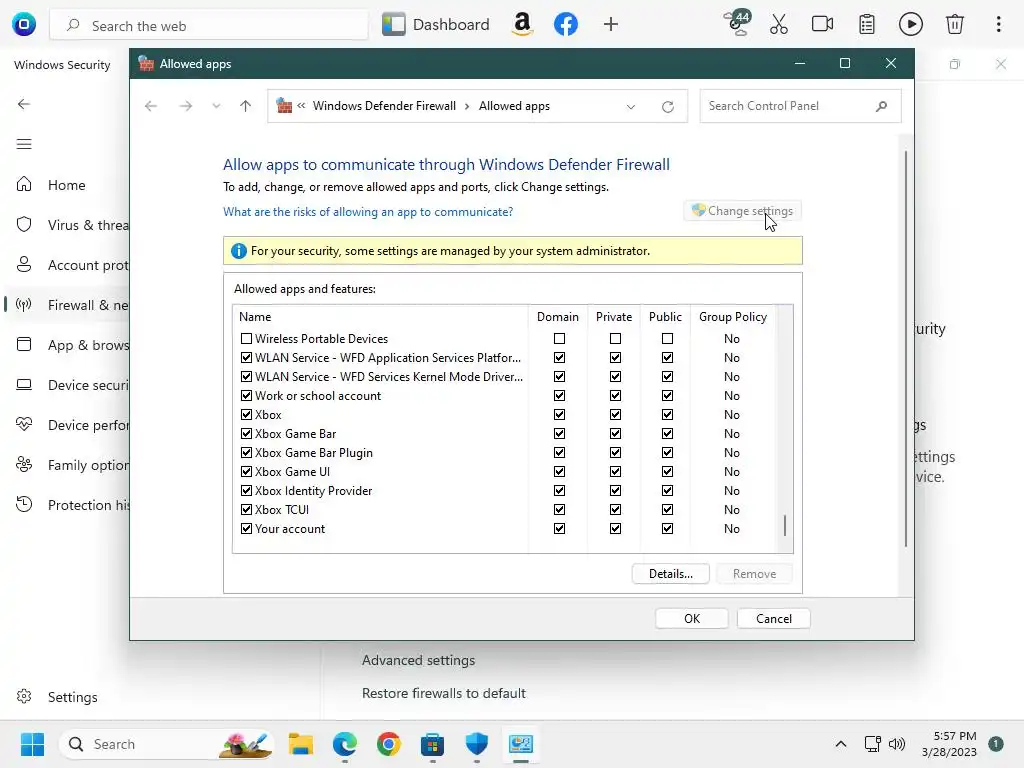Open Control Panel icon on taskbar

520,744
